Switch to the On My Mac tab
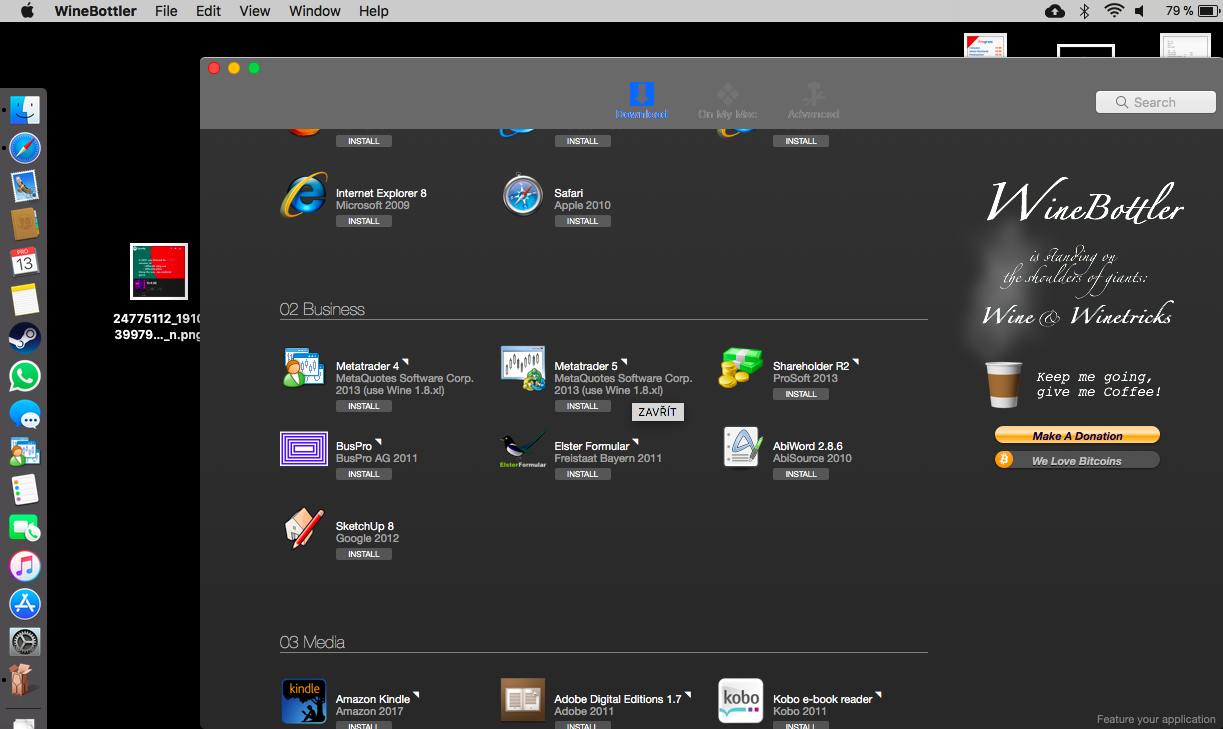Screen dimensions: 1223x729 [728, 101]
